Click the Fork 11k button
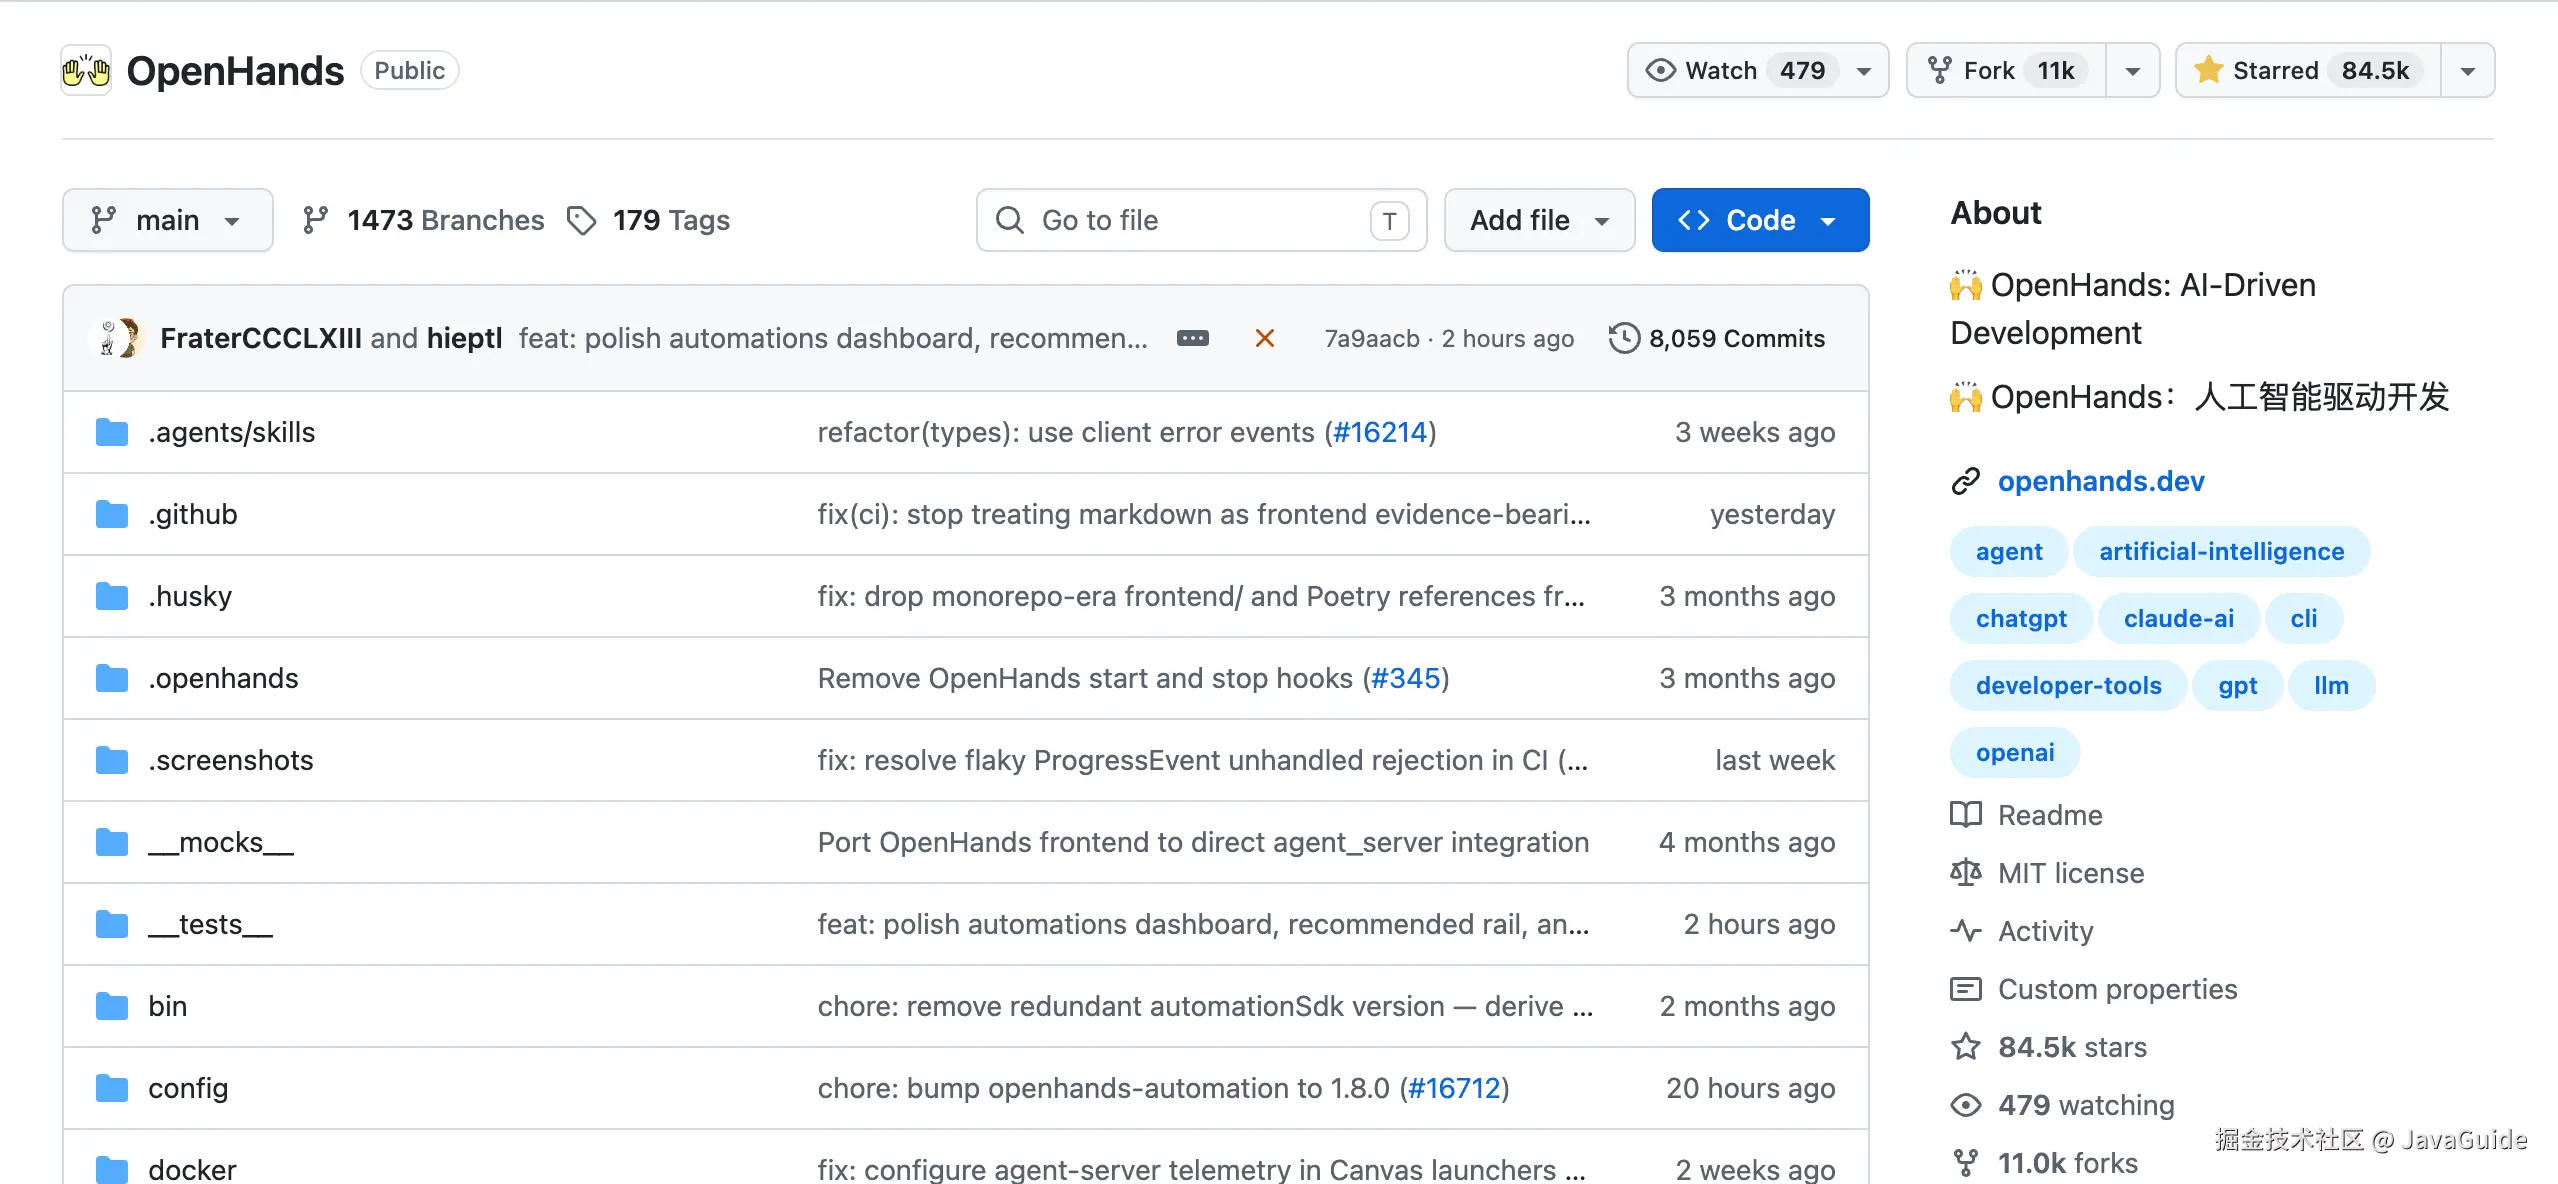The image size is (2558, 1184). click(2006, 71)
